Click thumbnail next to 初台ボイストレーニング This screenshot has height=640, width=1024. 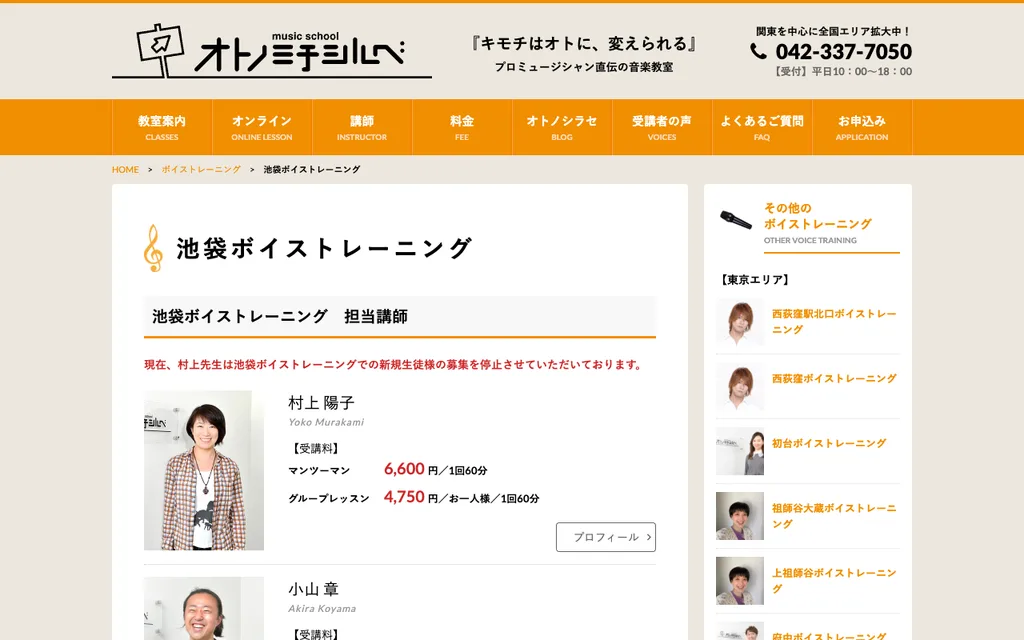click(x=740, y=451)
